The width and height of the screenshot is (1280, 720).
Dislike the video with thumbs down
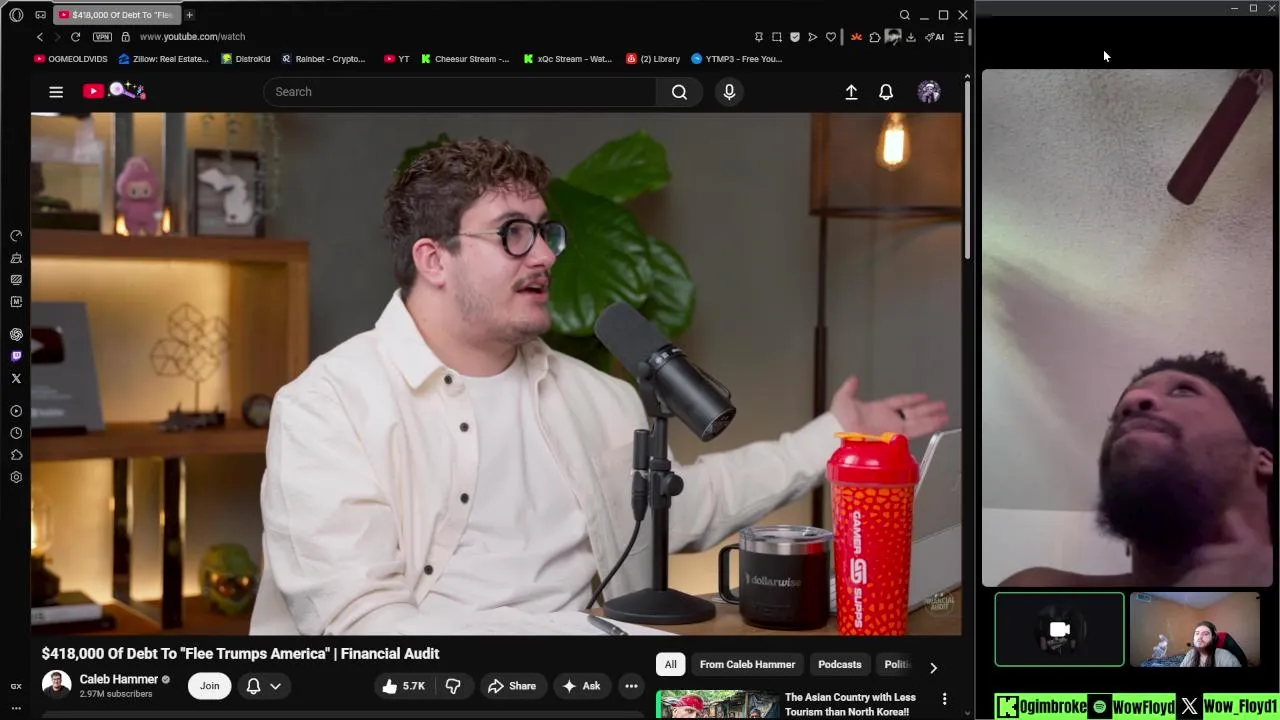coord(453,686)
